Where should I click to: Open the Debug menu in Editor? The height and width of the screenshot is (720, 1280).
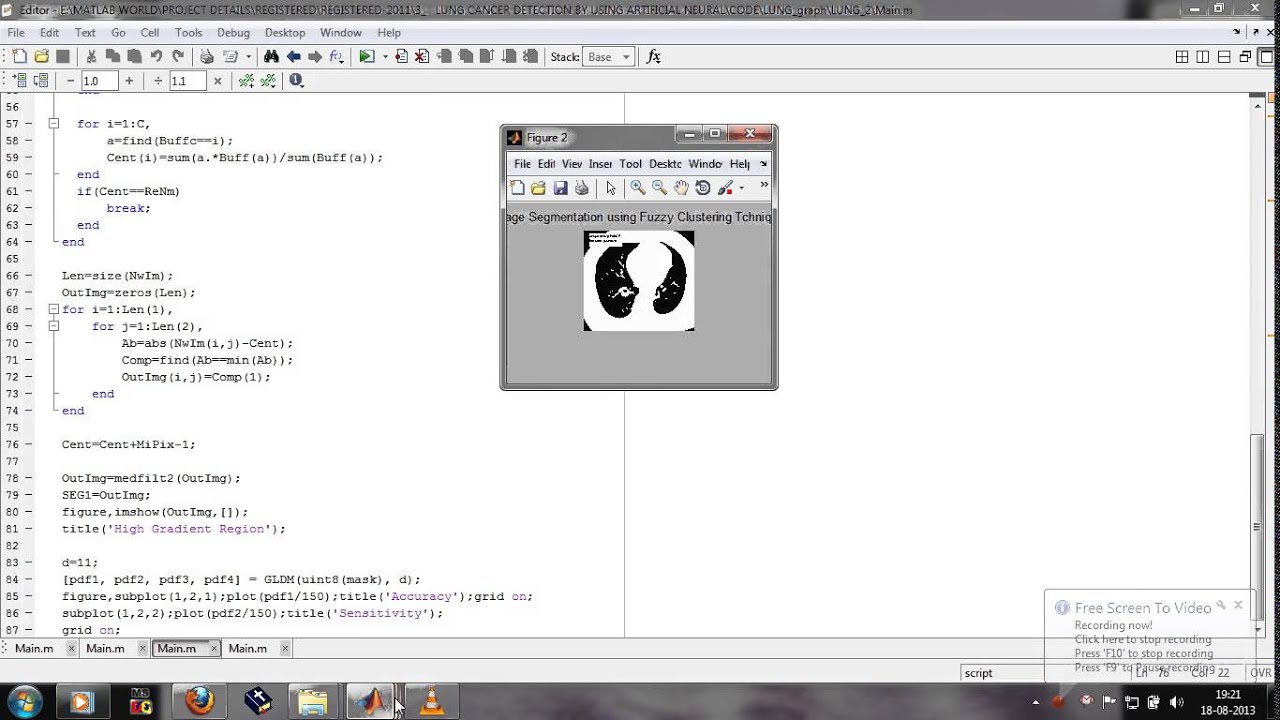(x=233, y=33)
